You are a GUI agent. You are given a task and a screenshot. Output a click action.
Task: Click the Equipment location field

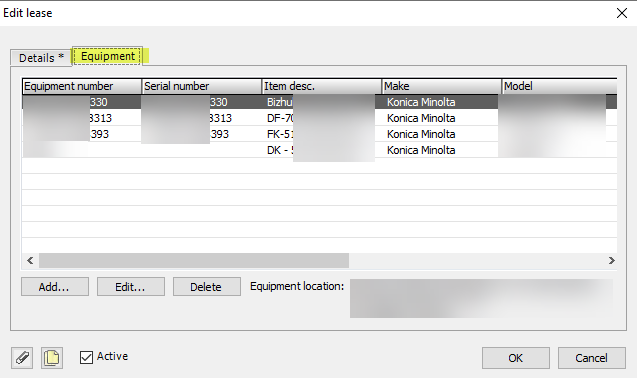pos(481,298)
